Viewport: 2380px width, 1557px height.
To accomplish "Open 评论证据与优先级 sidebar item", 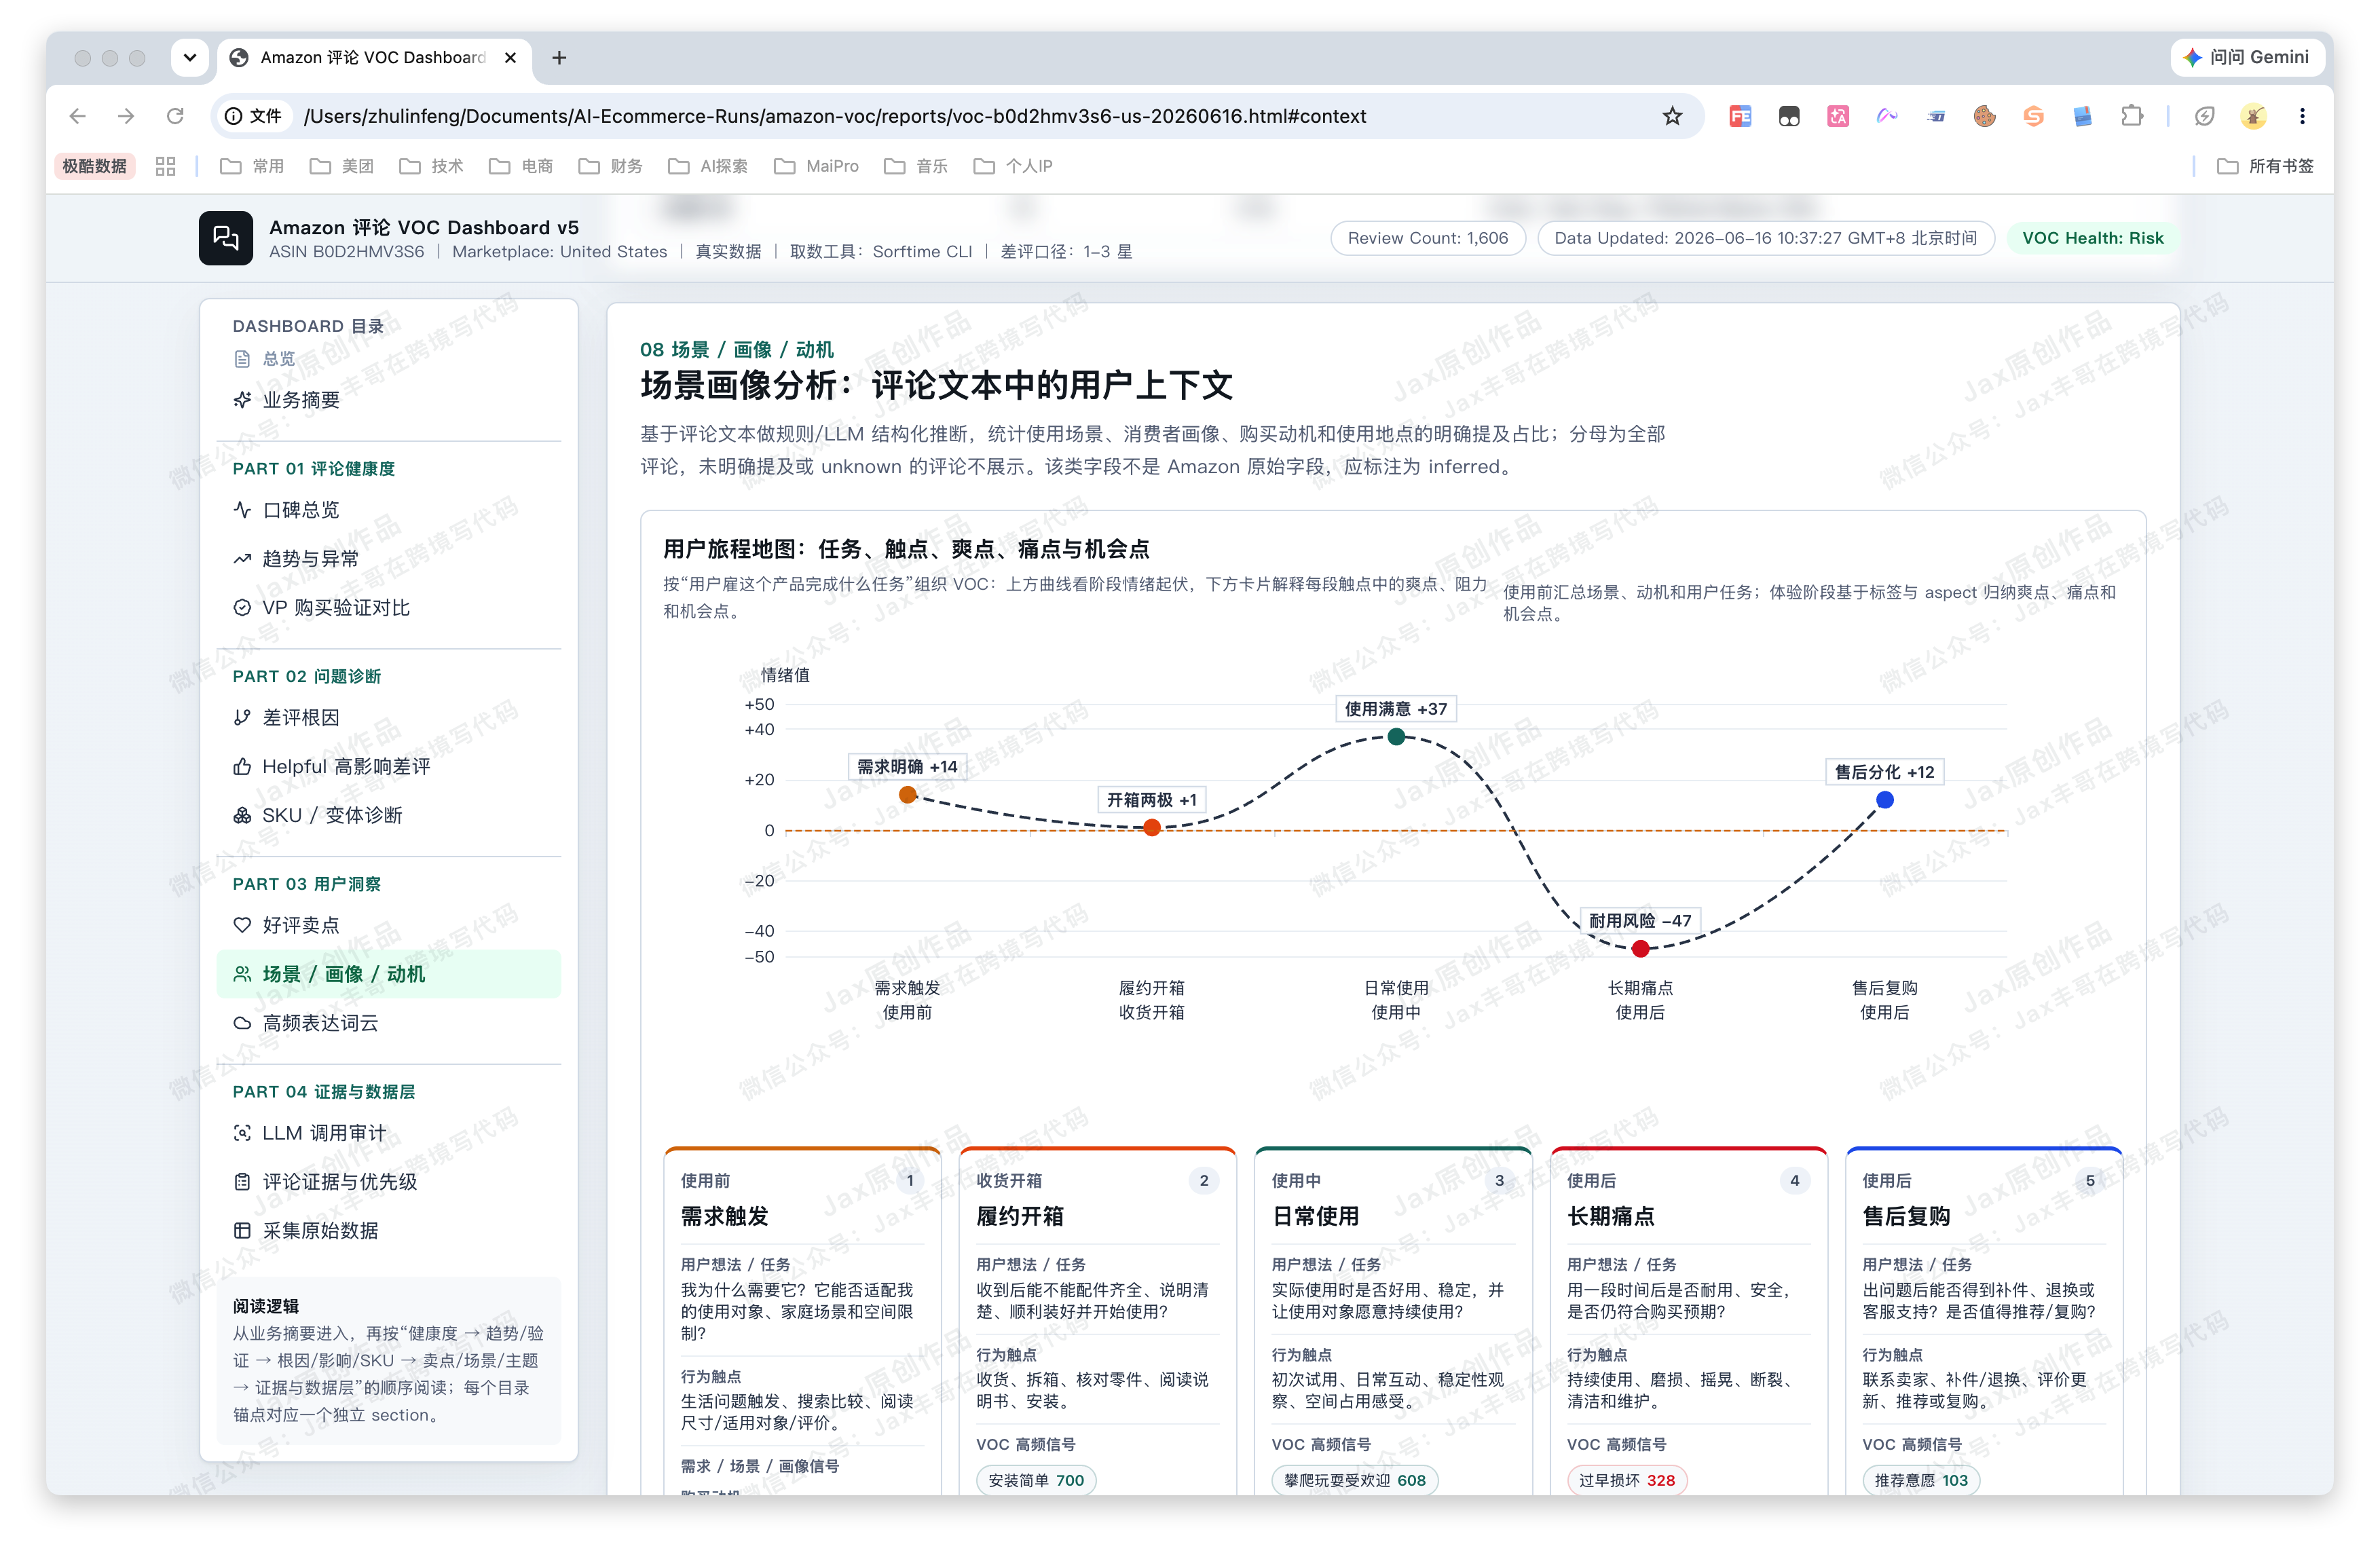I will [388, 1183].
